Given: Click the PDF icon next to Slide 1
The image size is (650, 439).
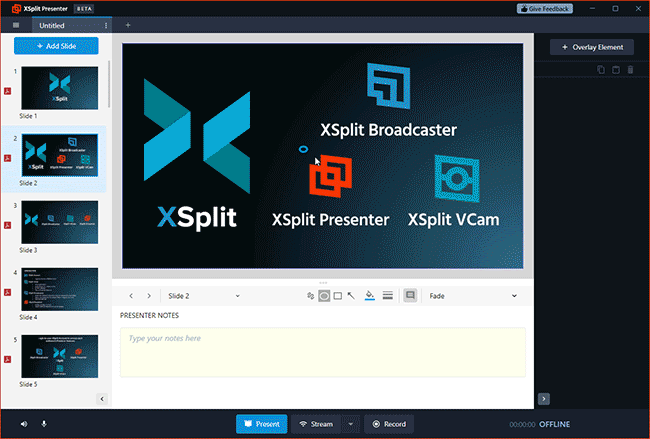Looking at the screenshot, I should point(7,91).
